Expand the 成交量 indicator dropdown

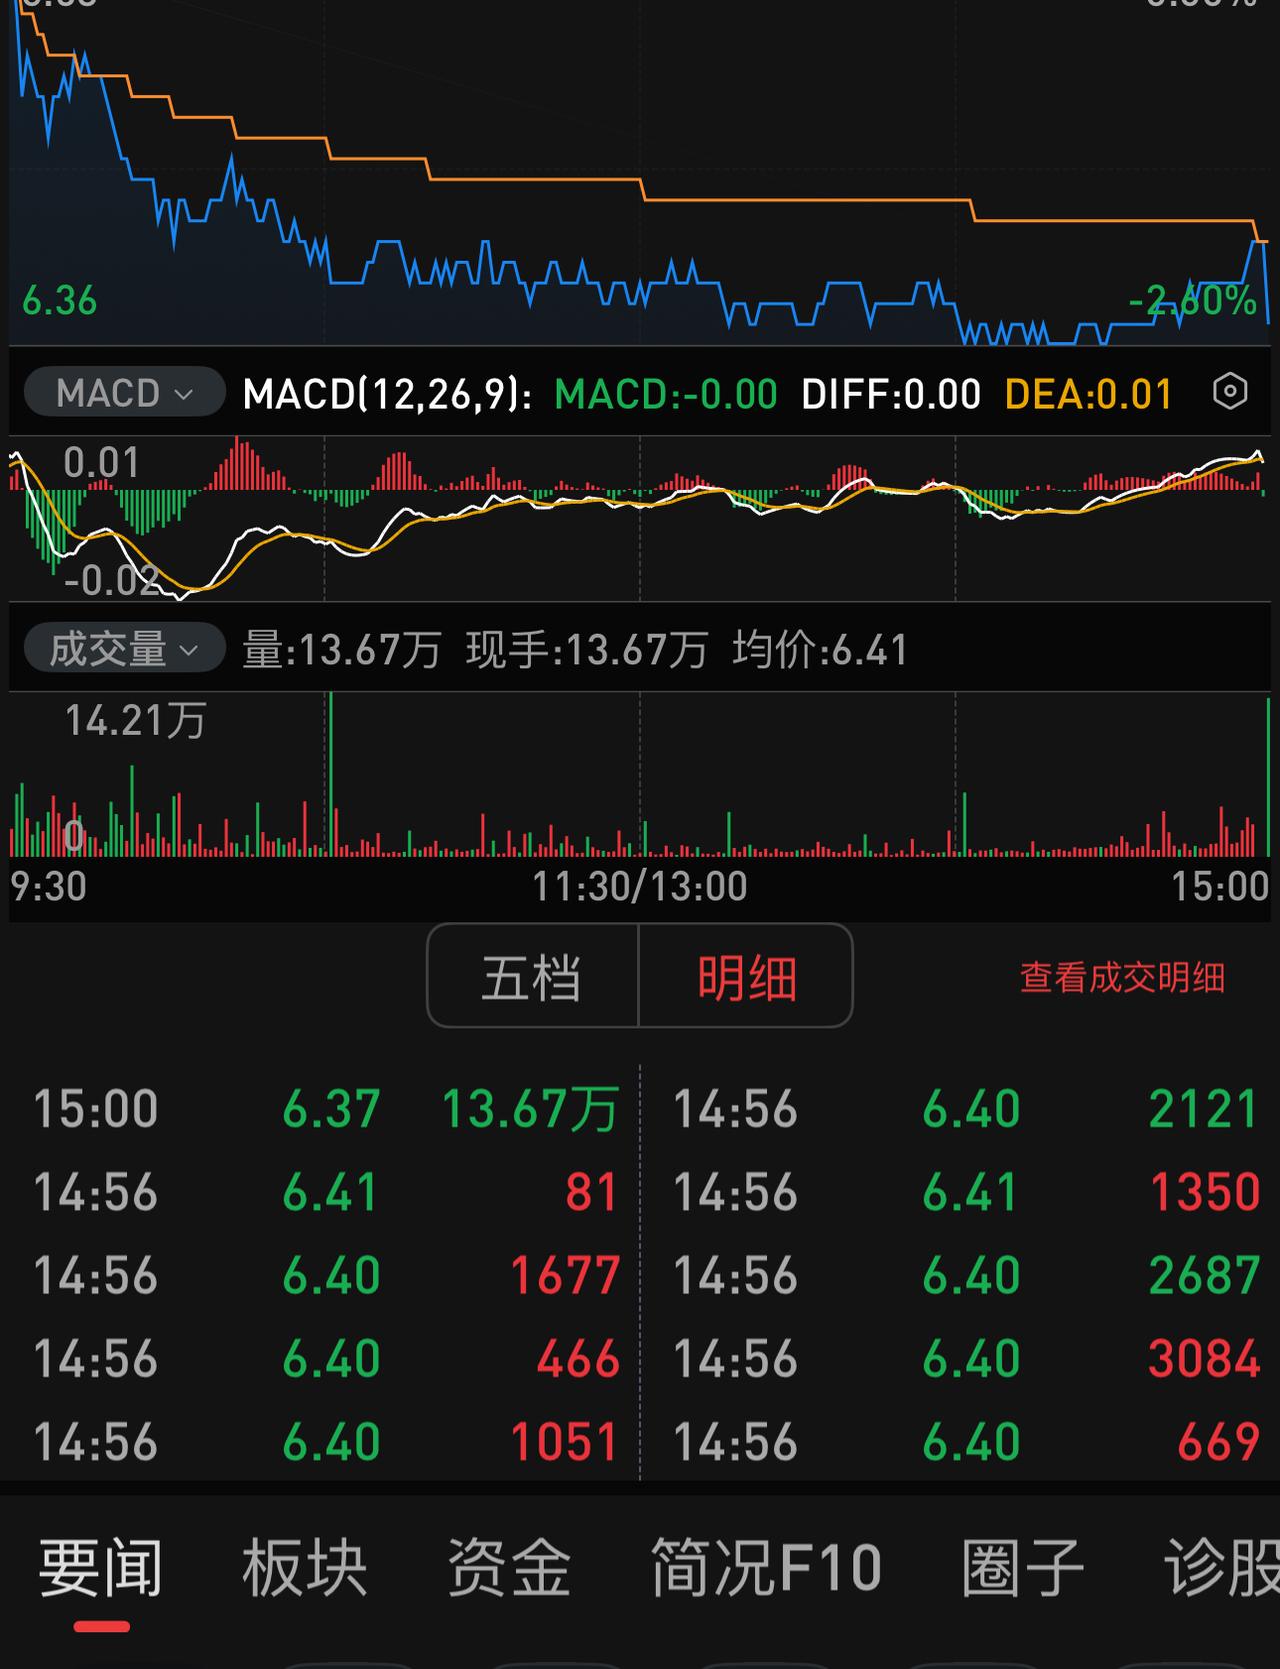124,649
